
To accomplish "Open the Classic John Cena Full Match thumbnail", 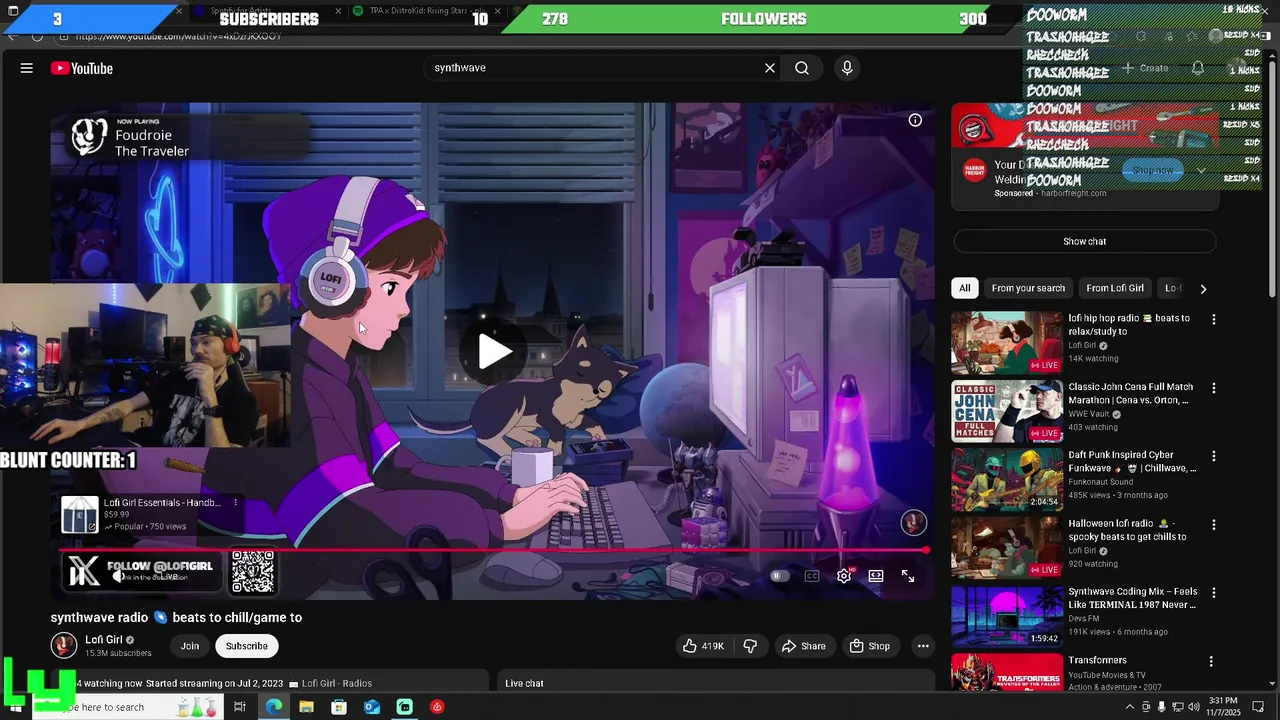I will point(1006,411).
